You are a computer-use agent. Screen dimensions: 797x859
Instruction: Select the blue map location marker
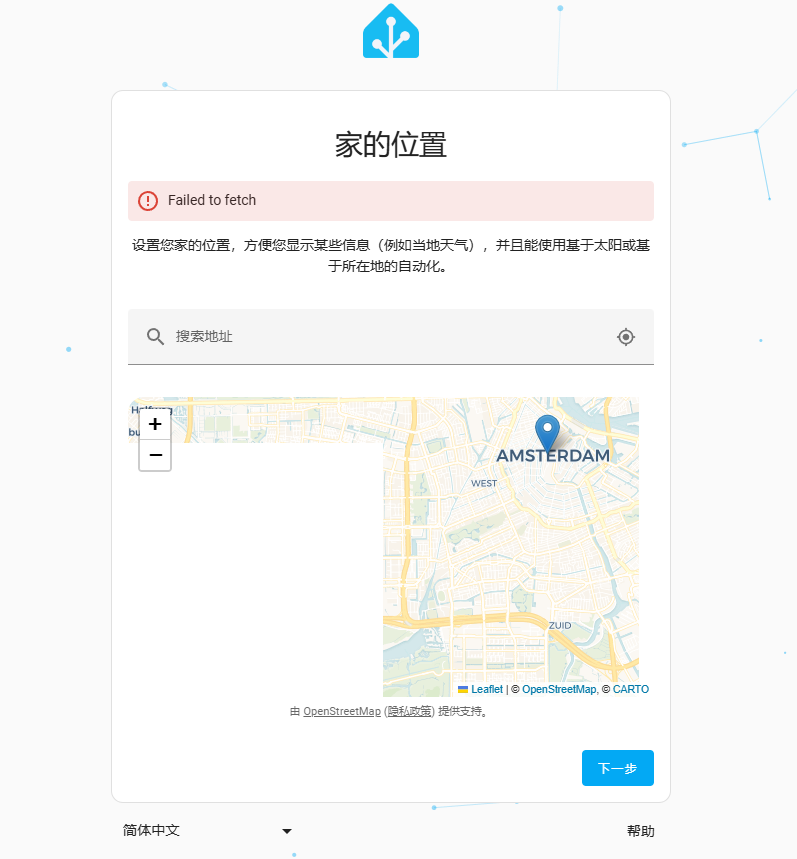click(547, 431)
